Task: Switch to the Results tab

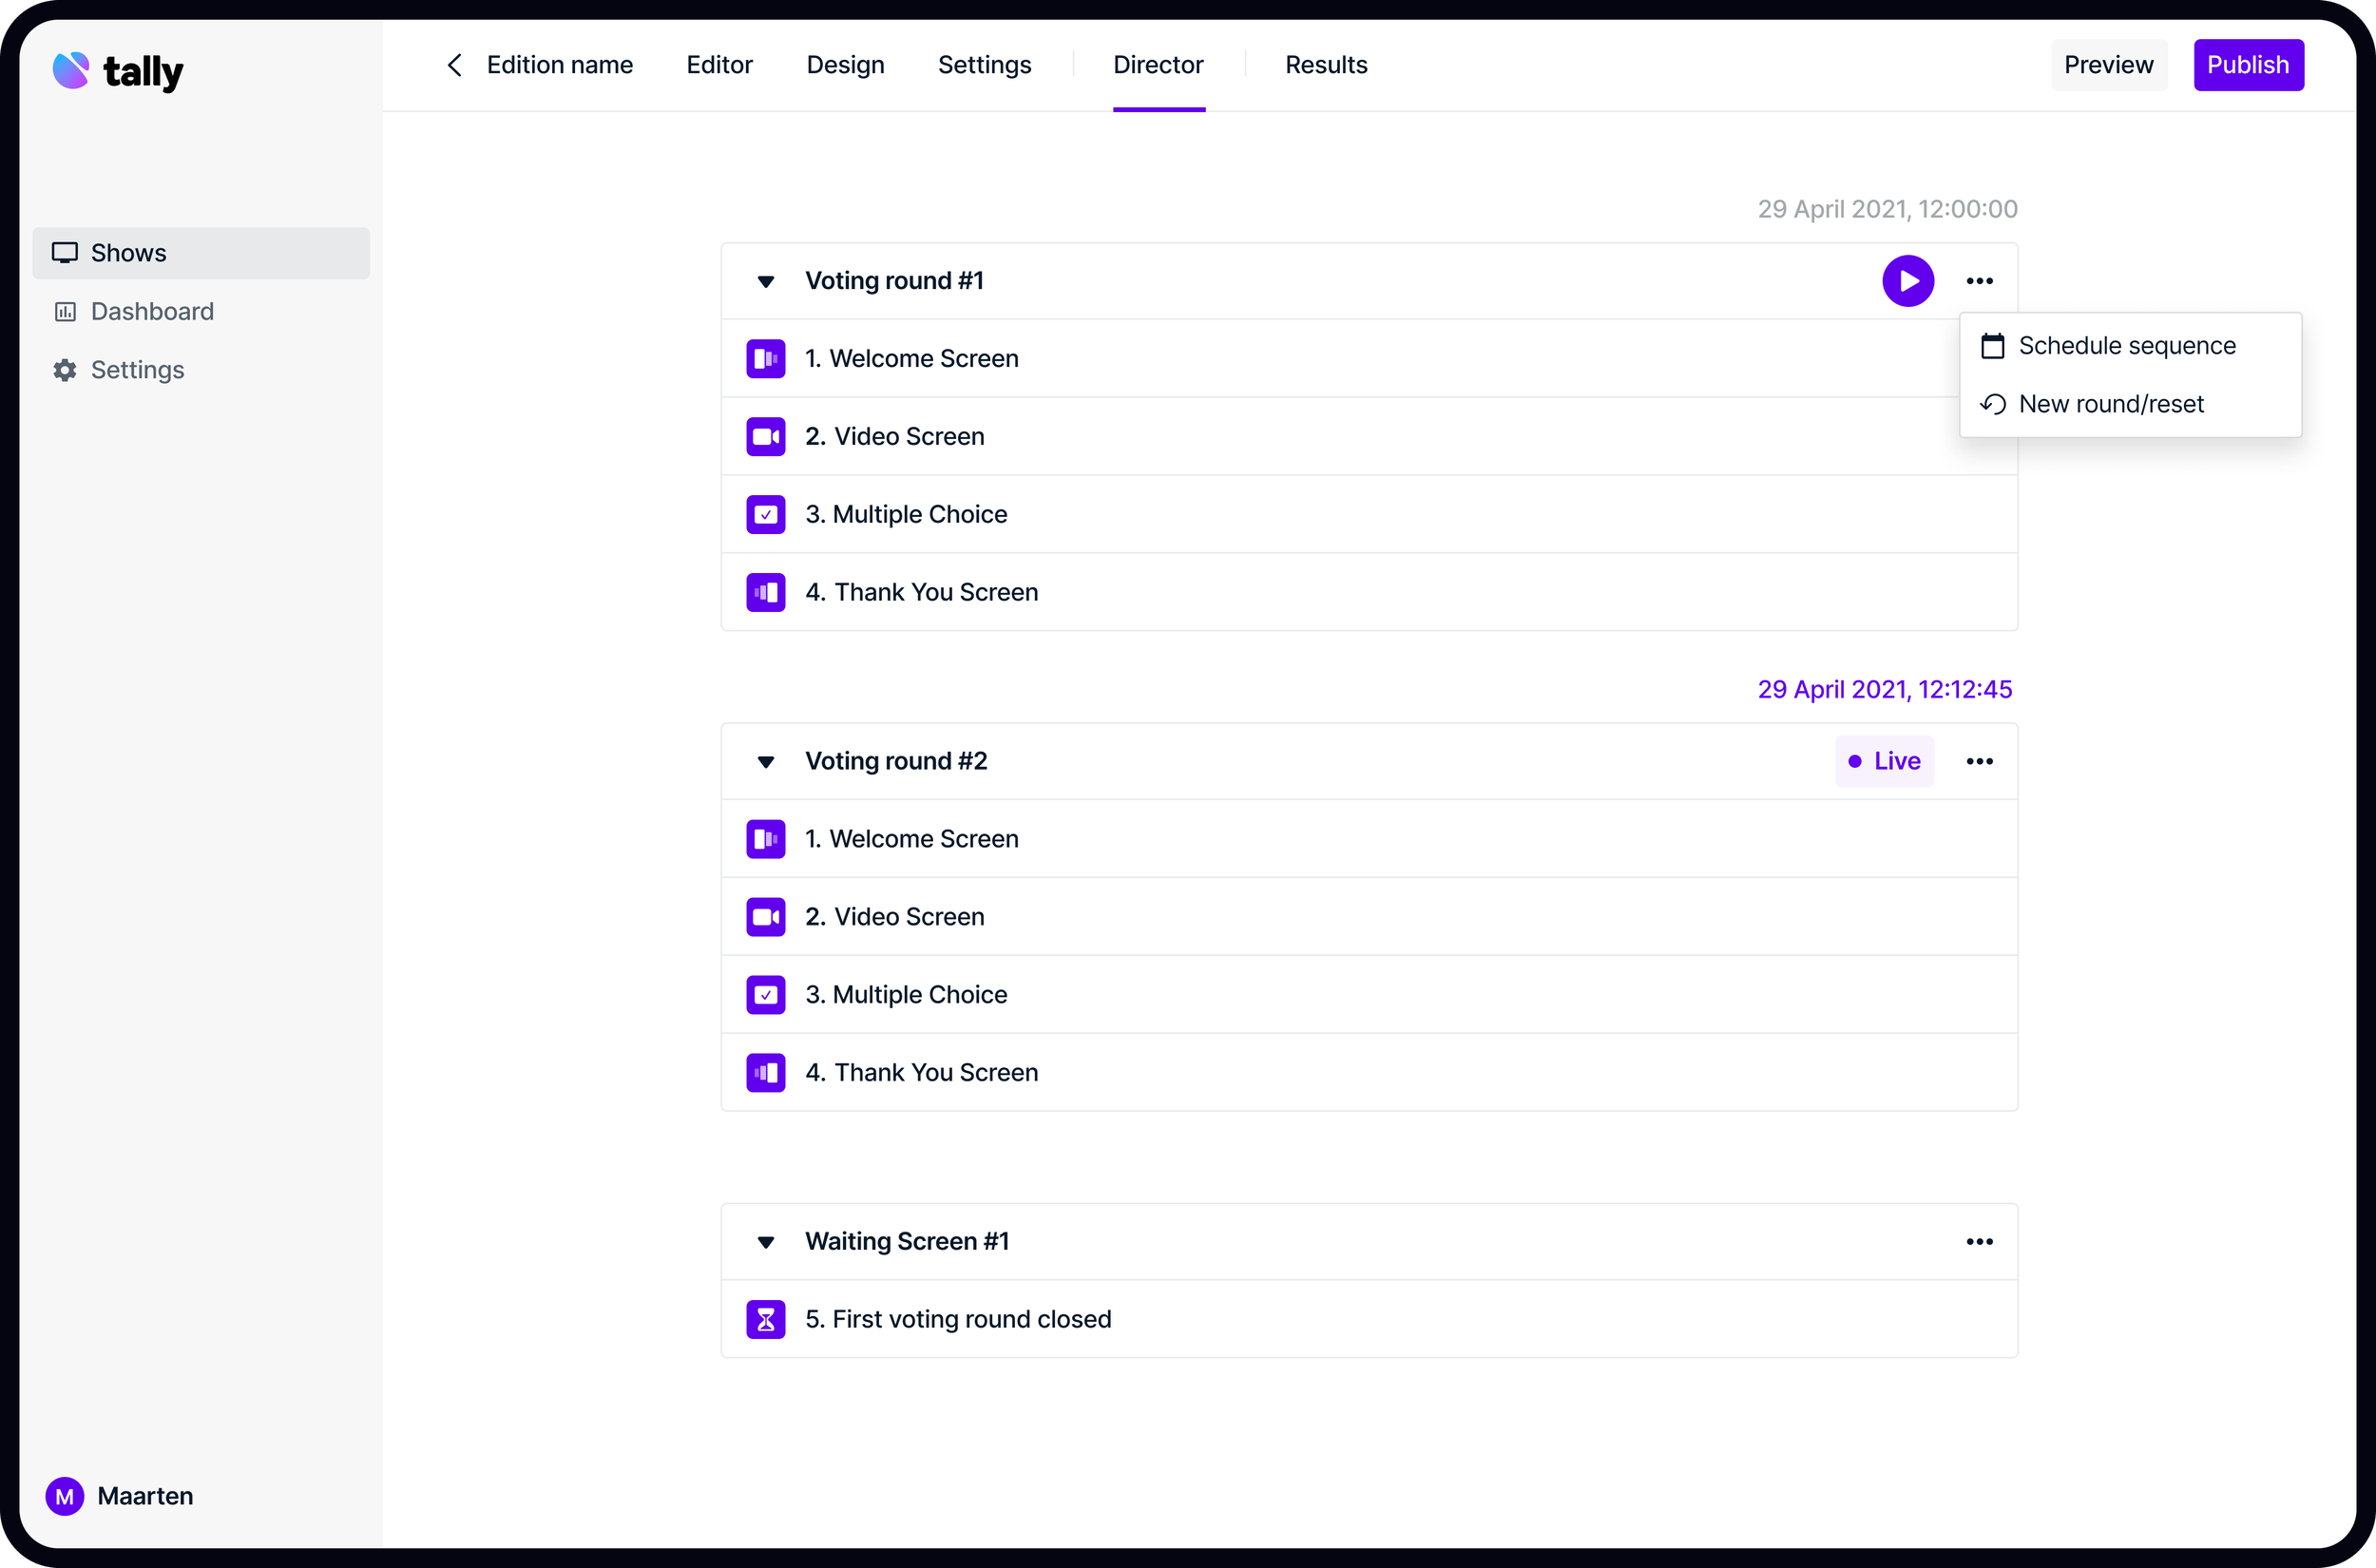Action: [x=1325, y=65]
